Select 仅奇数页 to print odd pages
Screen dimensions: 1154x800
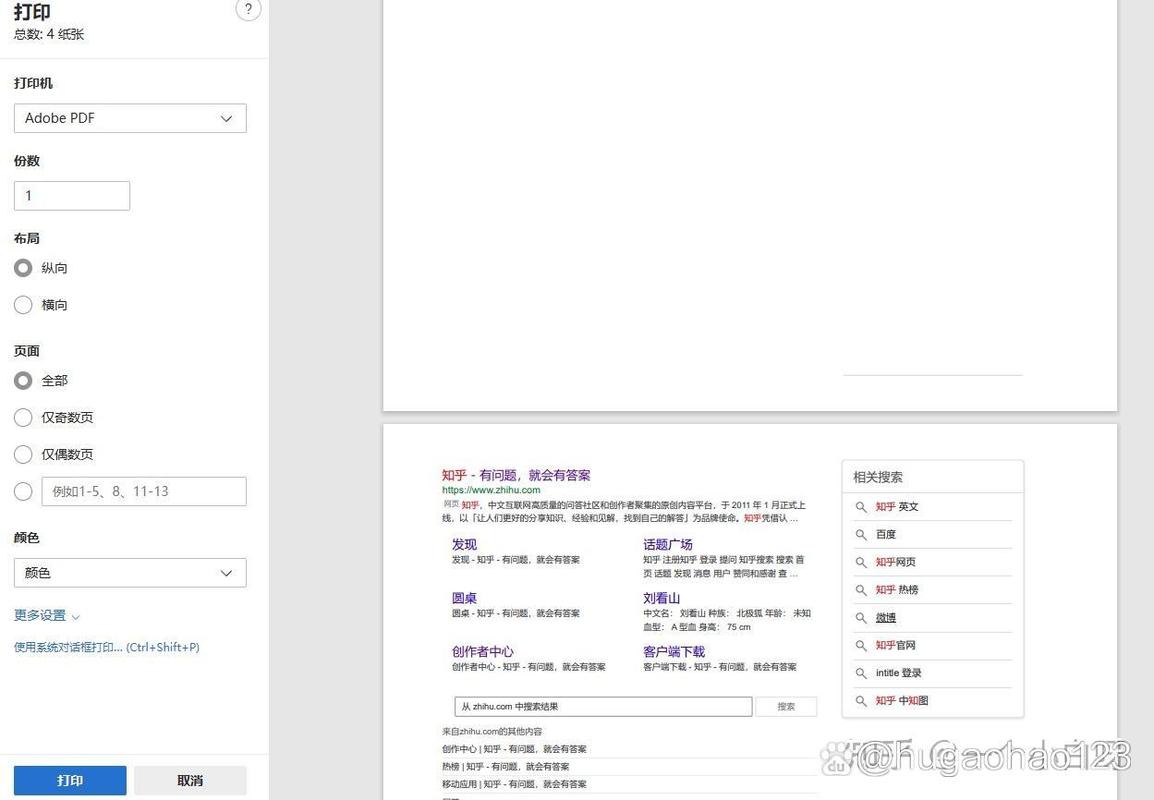(x=23, y=417)
